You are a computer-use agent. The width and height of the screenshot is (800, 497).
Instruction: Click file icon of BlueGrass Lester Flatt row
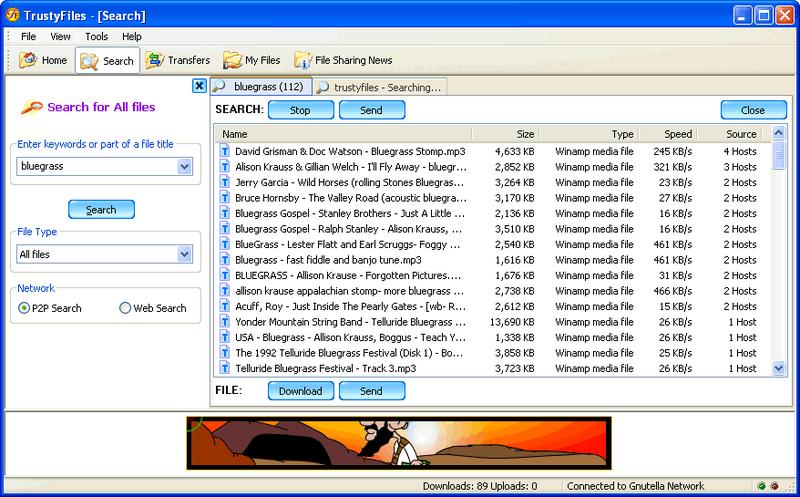[224, 244]
